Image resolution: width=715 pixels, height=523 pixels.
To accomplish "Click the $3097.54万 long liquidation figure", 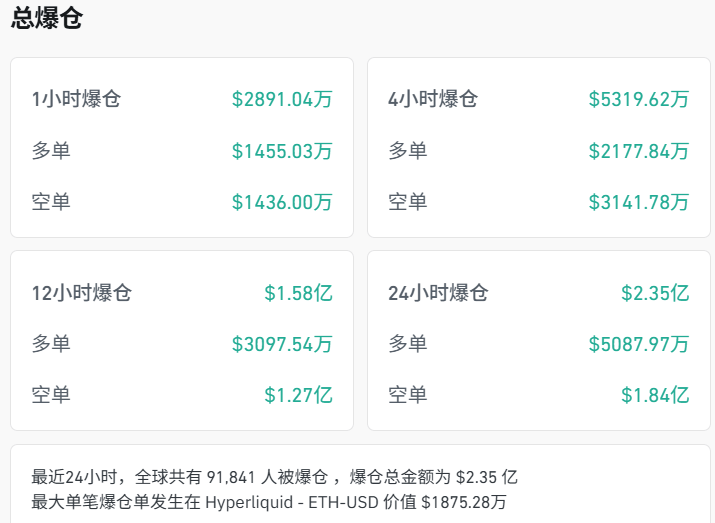I will pos(282,344).
